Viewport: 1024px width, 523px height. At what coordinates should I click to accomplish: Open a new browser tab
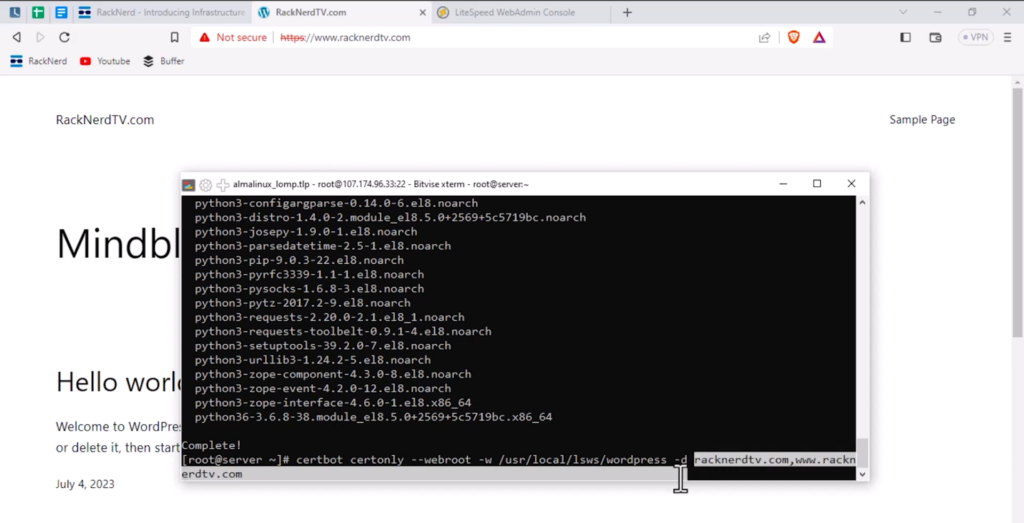(627, 12)
